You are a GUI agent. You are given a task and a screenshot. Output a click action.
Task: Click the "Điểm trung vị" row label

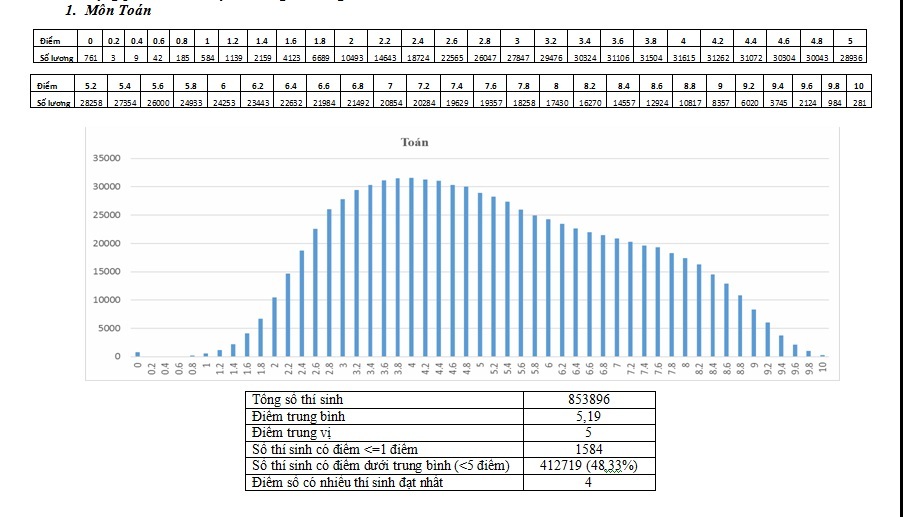[292, 433]
